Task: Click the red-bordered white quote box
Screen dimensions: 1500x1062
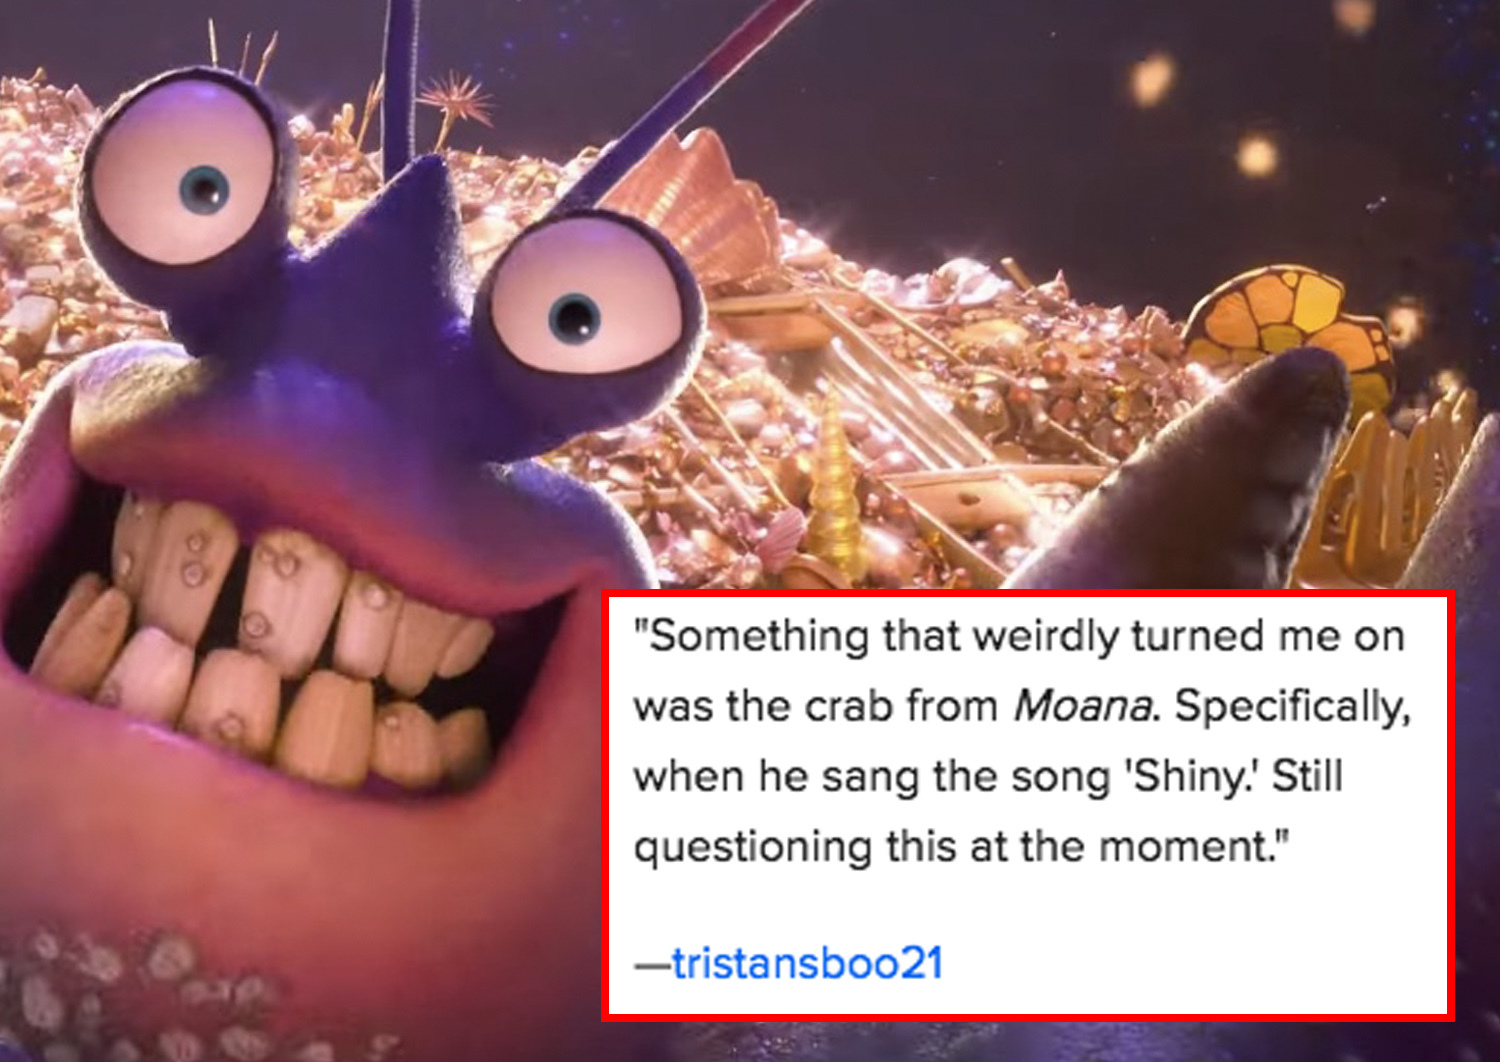Action: 1028,805
